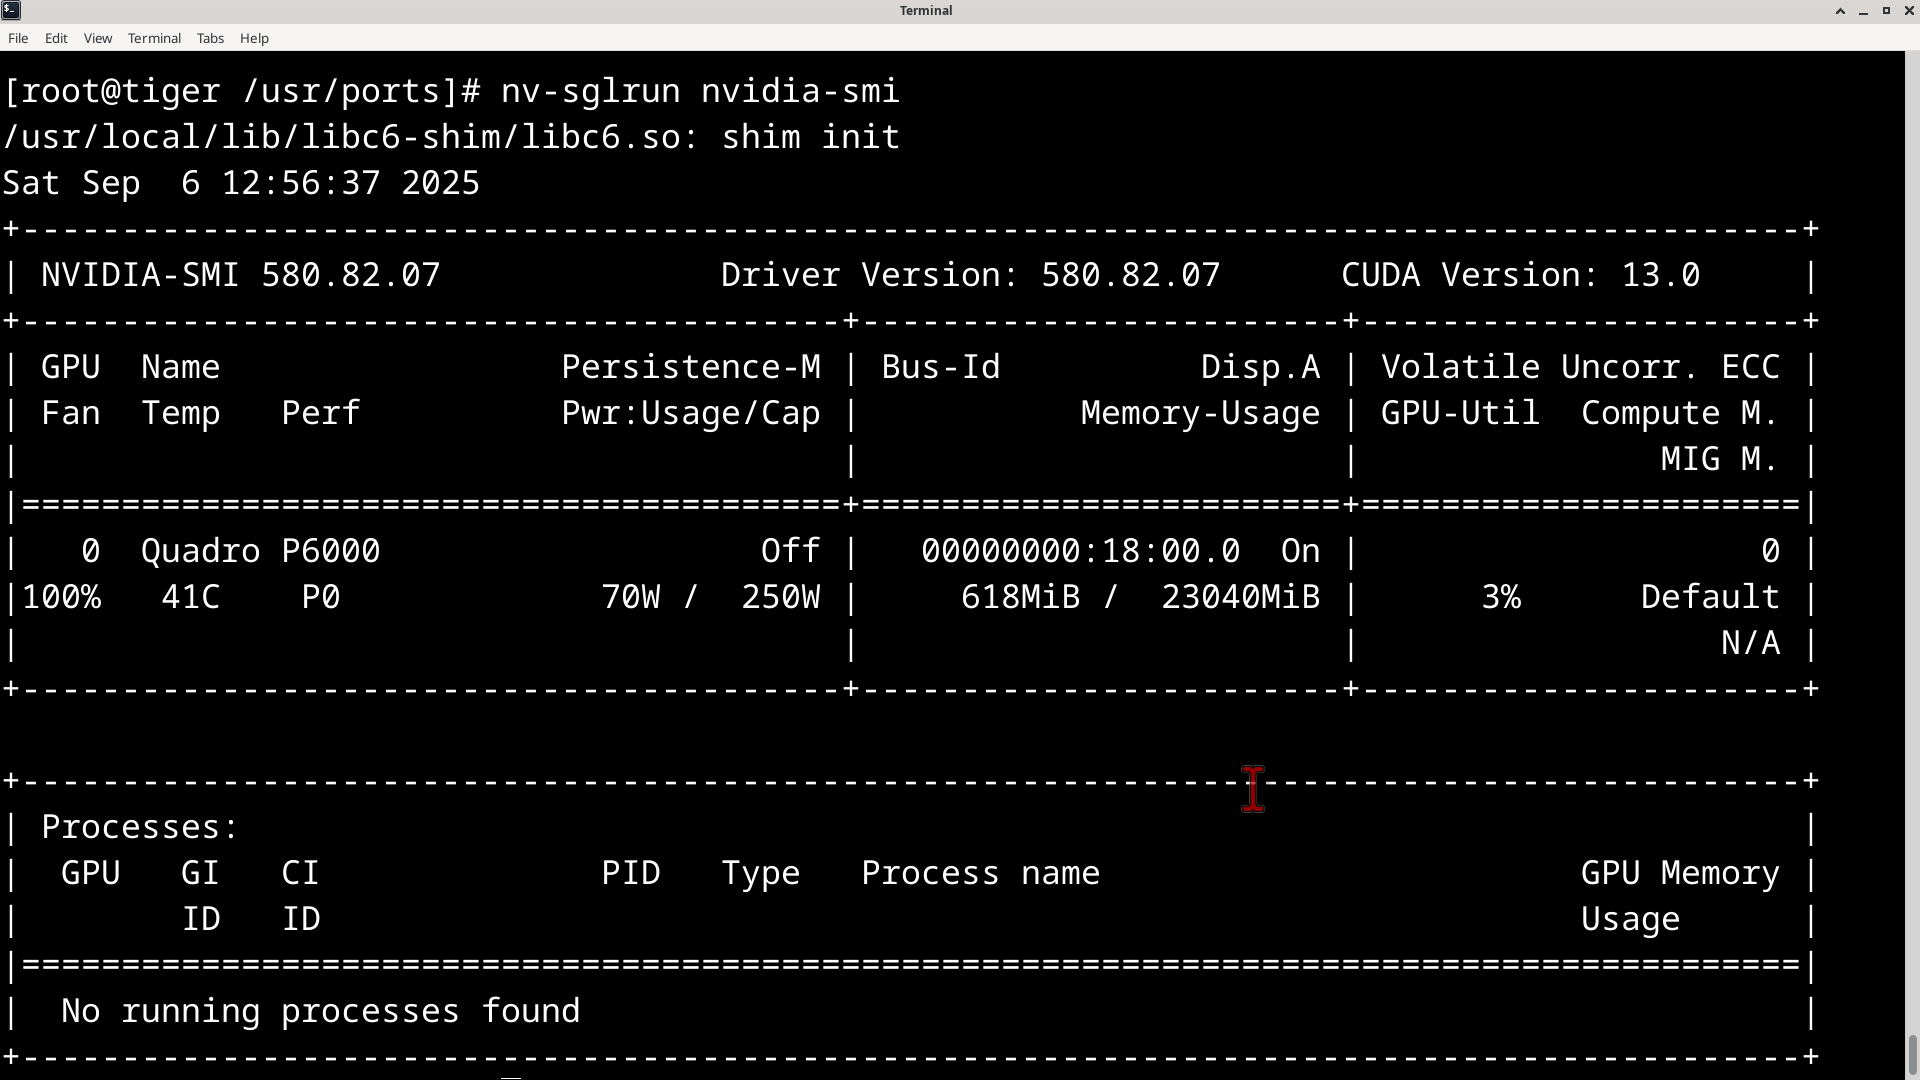Screen dimensions: 1920x1080
Task: Click the 'Disp.A' column header
Action: click(x=1260, y=367)
